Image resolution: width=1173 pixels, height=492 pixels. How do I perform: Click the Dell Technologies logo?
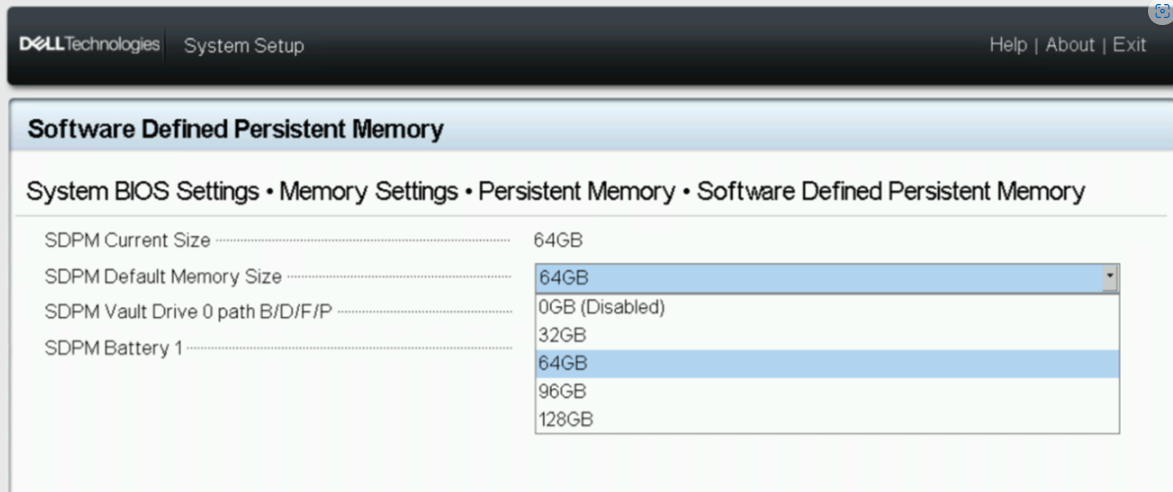[89, 45]
